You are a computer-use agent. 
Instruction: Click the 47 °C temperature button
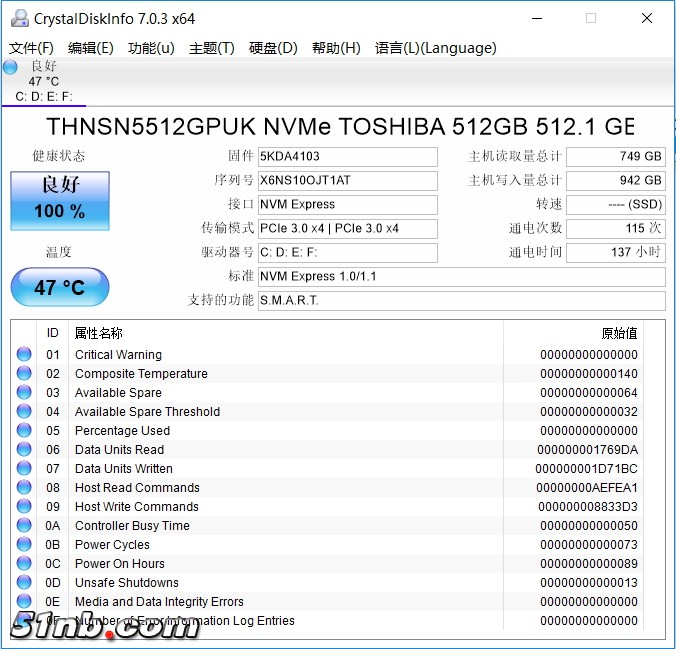(x=60, y=287)
